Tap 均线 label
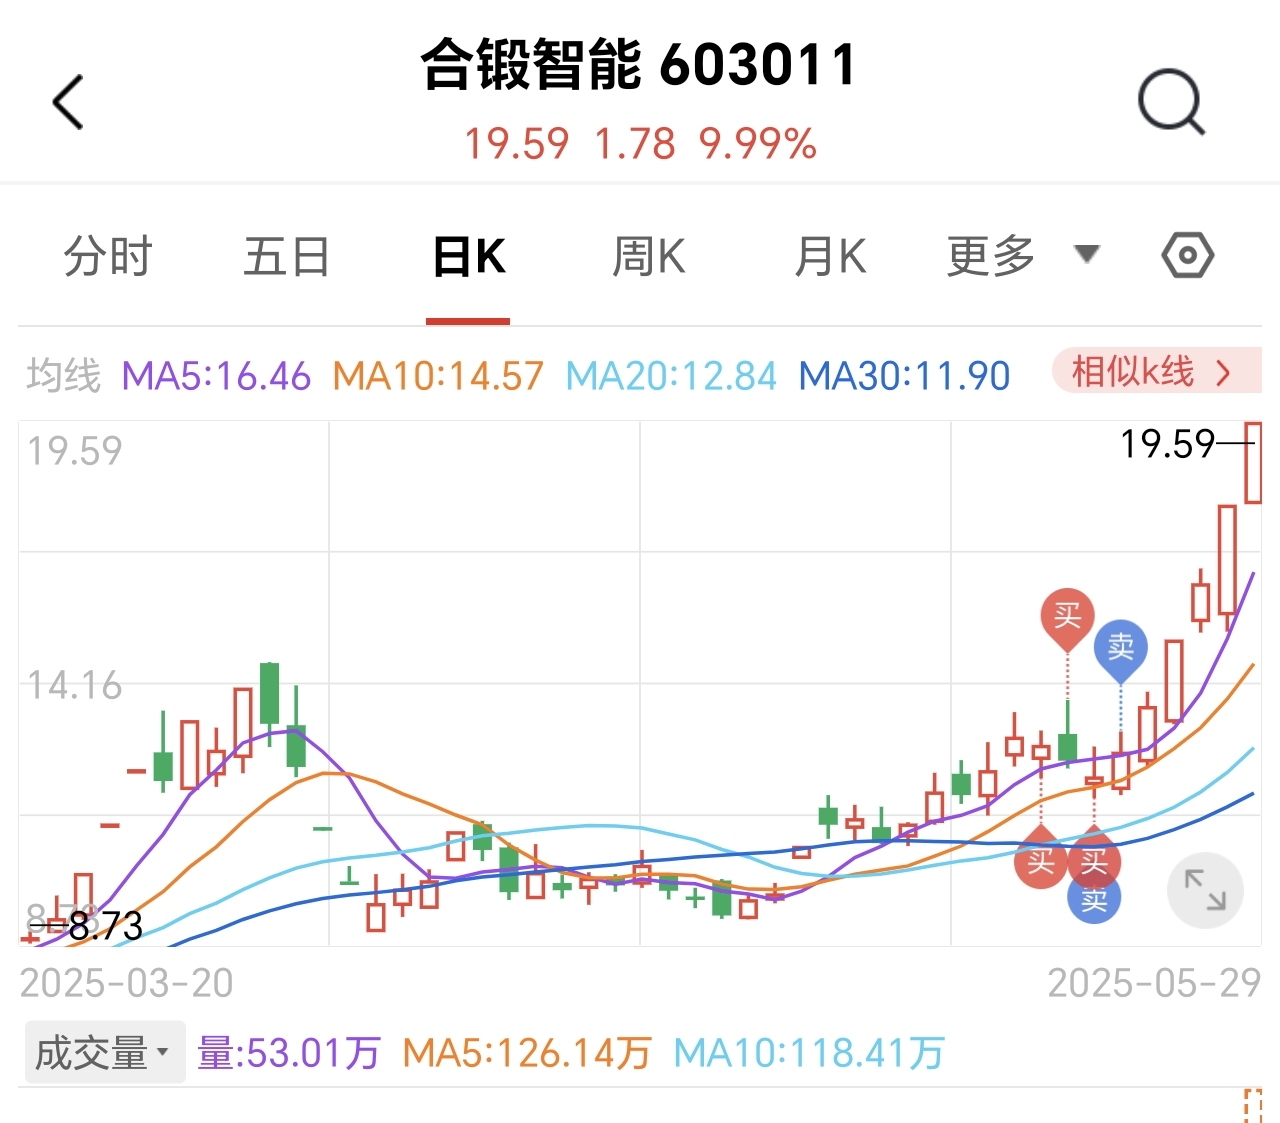The height and width of the screenshot is (1123, 1280). (x=64, y=376)
